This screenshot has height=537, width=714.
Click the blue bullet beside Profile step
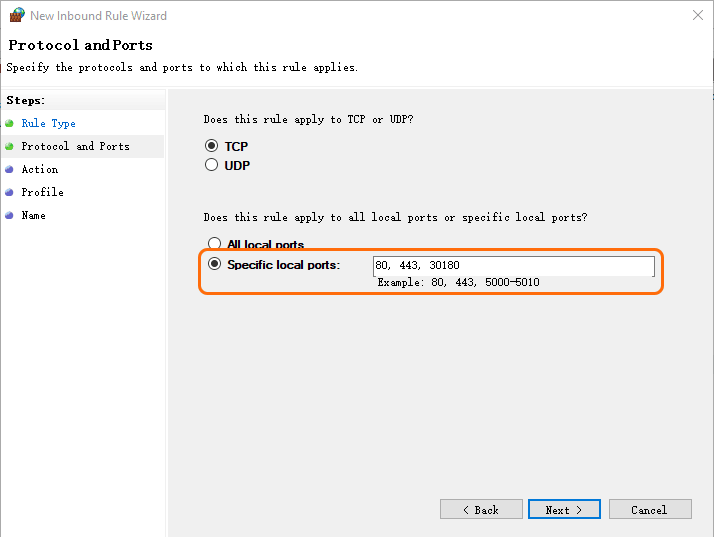tap(9, 192)
